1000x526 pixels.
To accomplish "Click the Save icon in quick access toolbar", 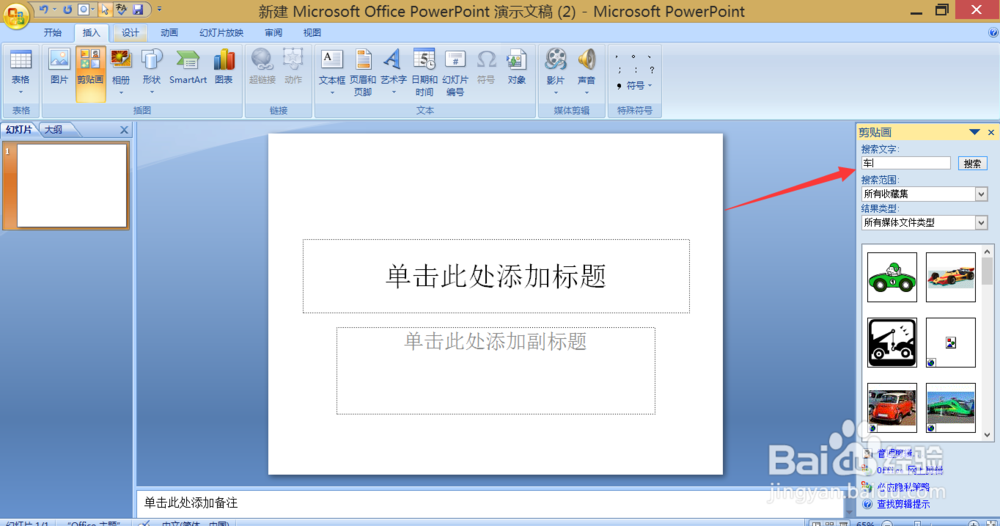I will (x=138, y=10).
